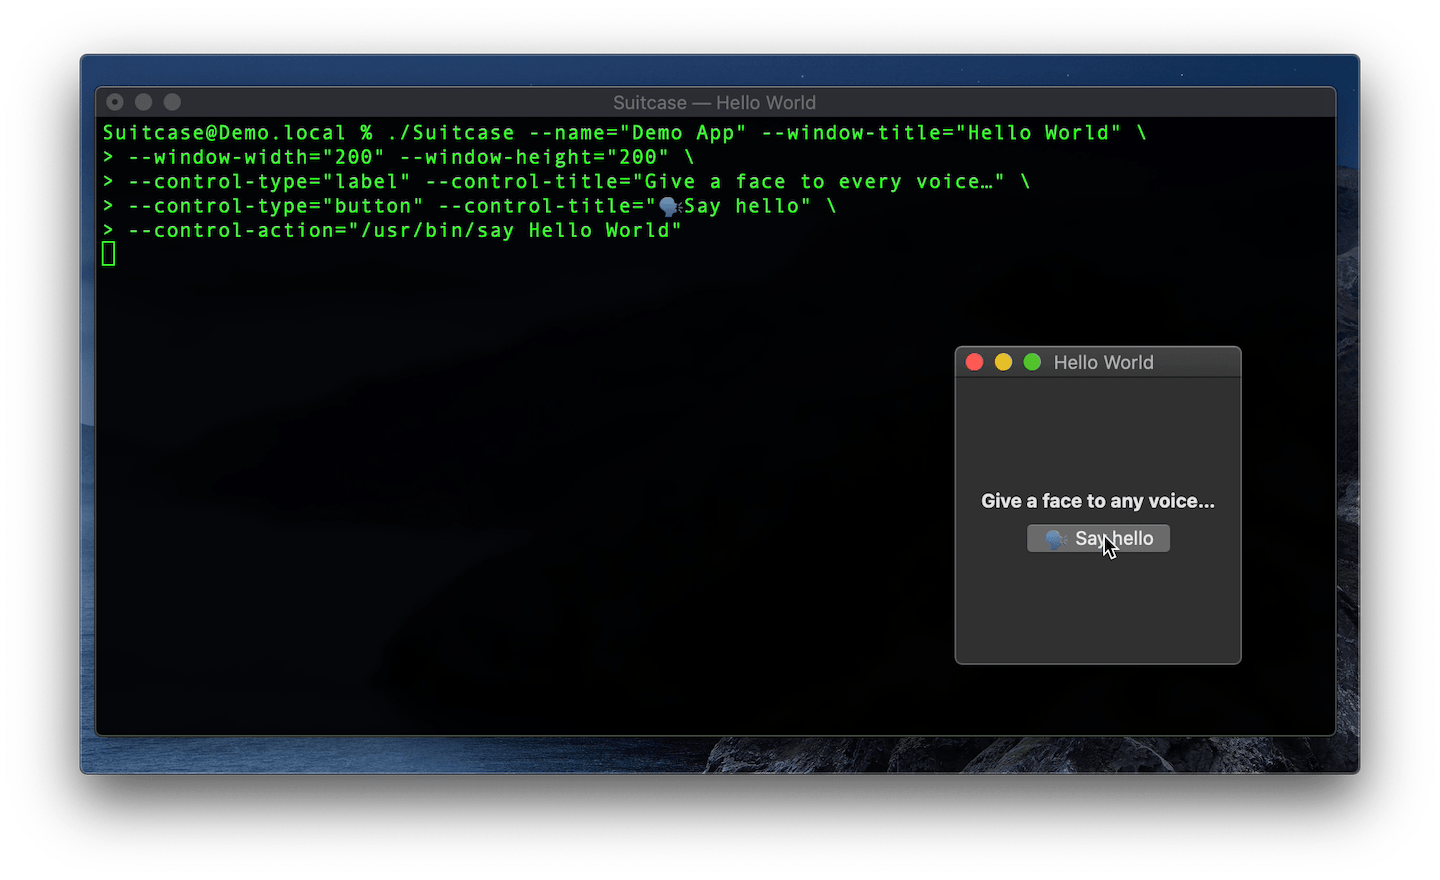Minimize the Suitcase terminal window

click(x=143, y=102)
